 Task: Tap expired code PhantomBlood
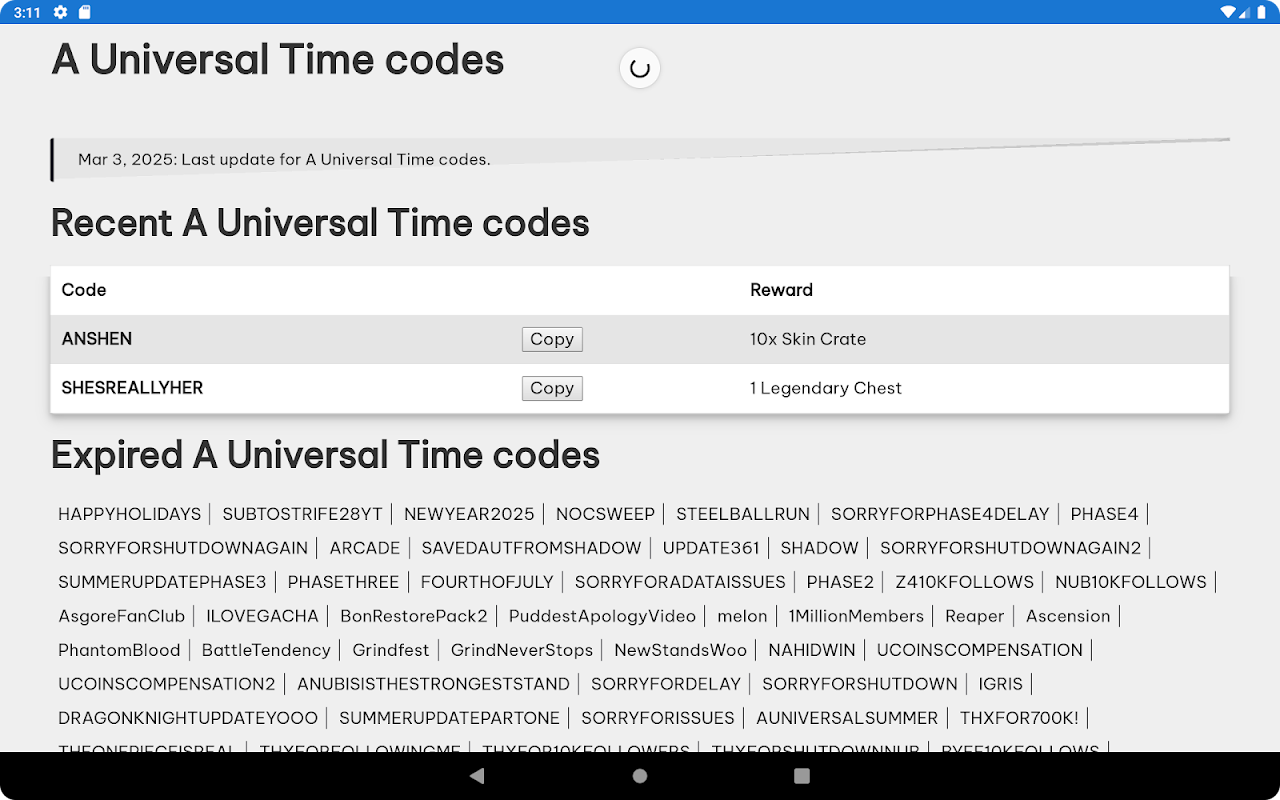pyautogui.click(x=119, y=650)
